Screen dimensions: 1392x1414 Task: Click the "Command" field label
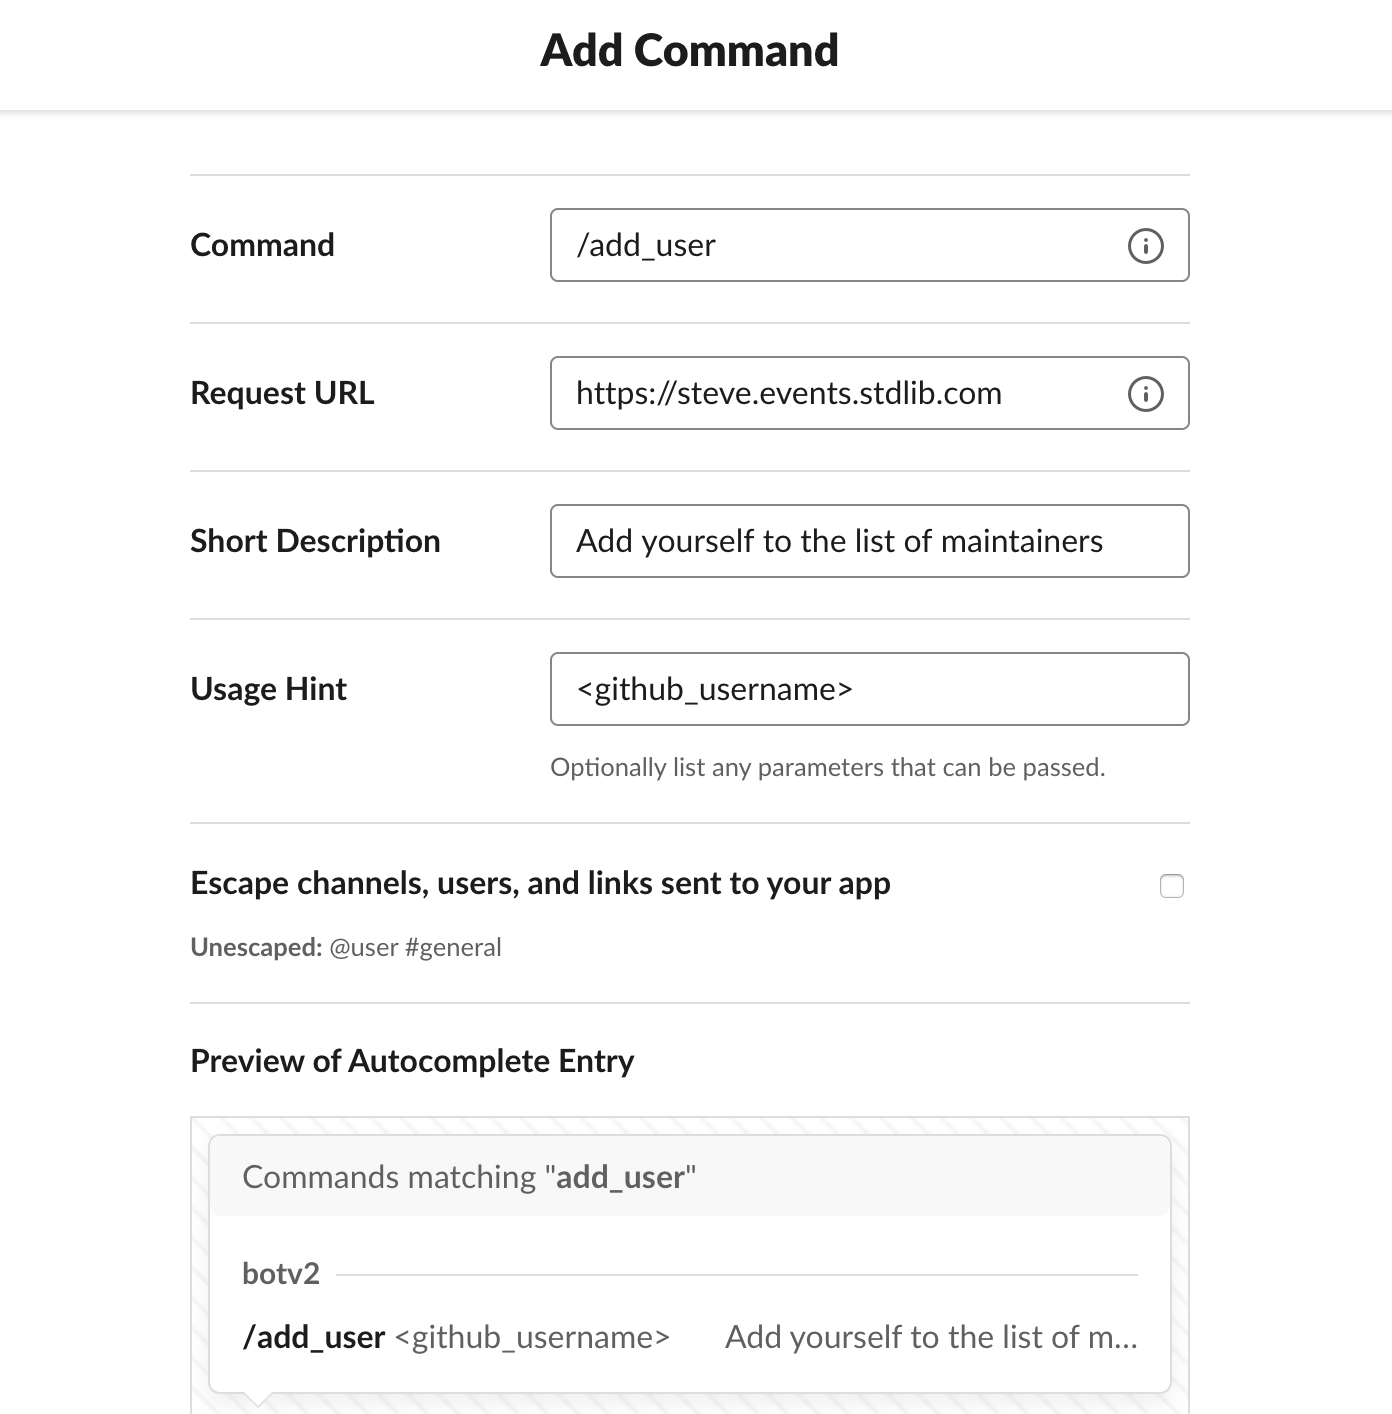point(262,245)
